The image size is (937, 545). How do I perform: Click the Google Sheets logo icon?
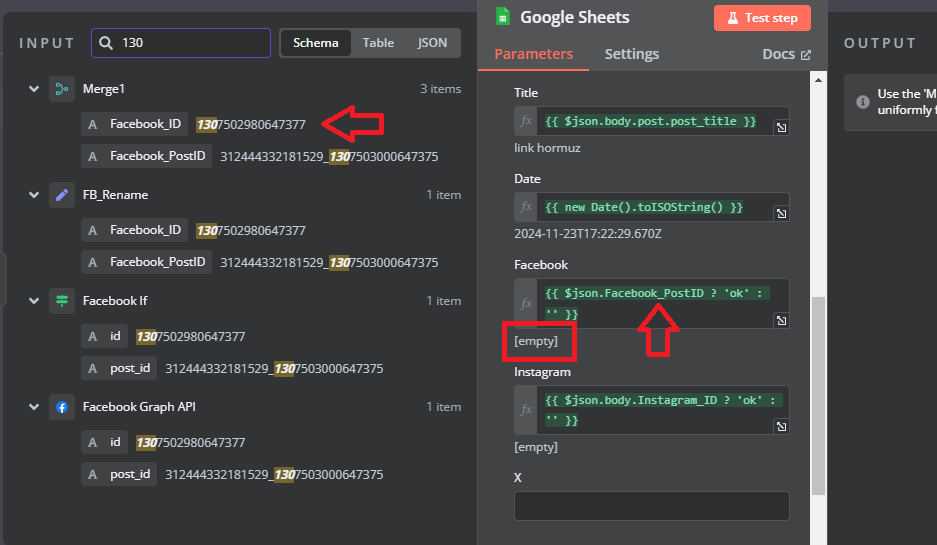[x=503, y=17]
